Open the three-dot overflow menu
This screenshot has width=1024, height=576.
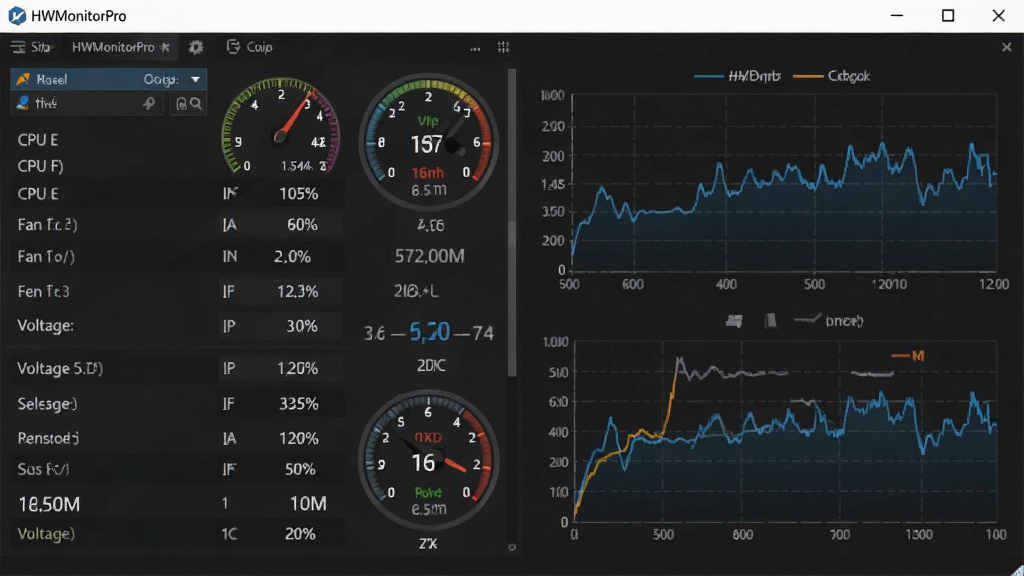point(475,48)
